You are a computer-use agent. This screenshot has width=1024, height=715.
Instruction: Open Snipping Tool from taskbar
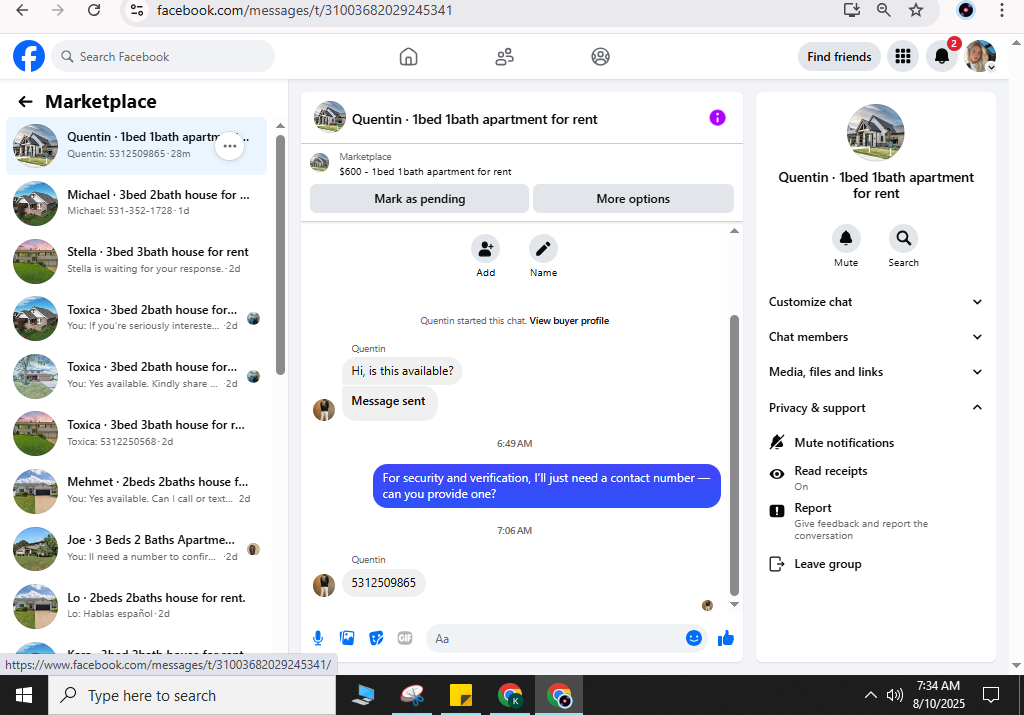(x=412, y=695)
